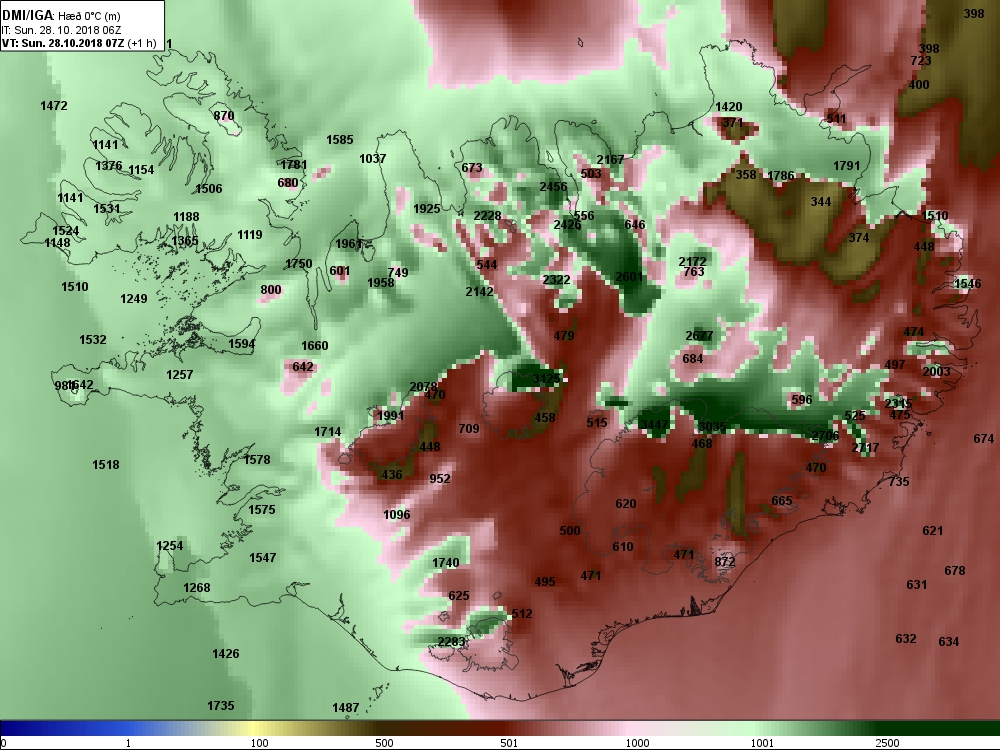Click the value 1426 on the map

point(225,654)
